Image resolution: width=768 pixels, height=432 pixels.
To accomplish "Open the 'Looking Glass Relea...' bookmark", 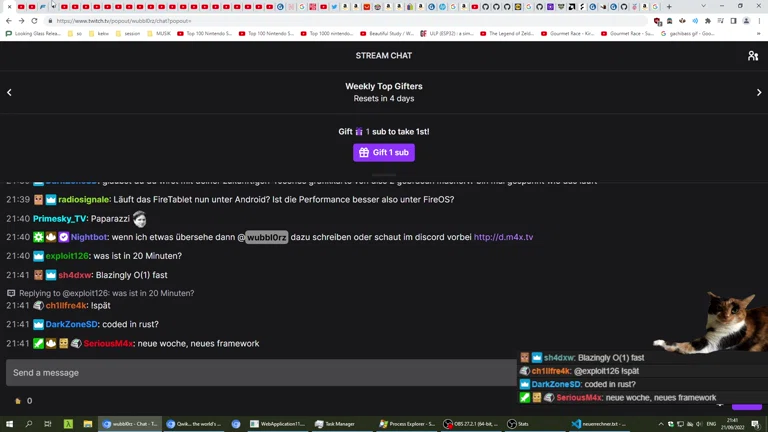I will pos(33,34).
